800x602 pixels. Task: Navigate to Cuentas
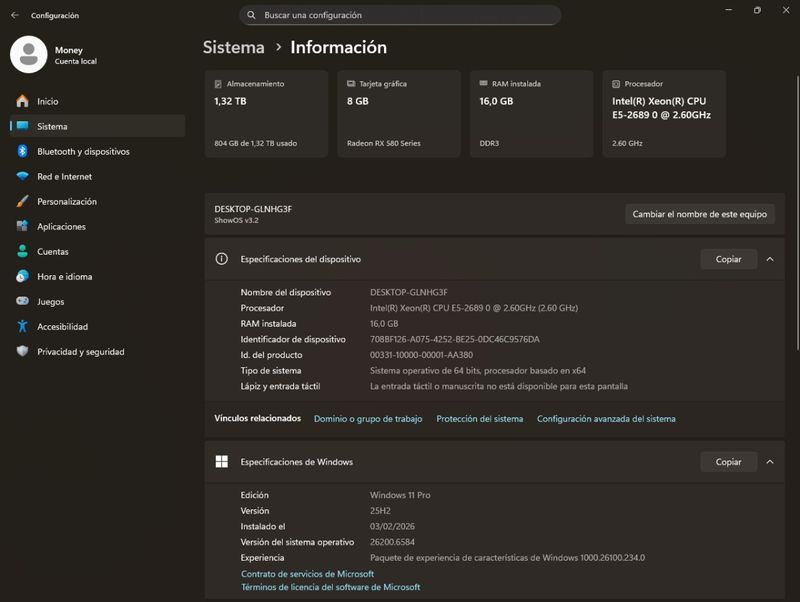[x=97, y=251]
